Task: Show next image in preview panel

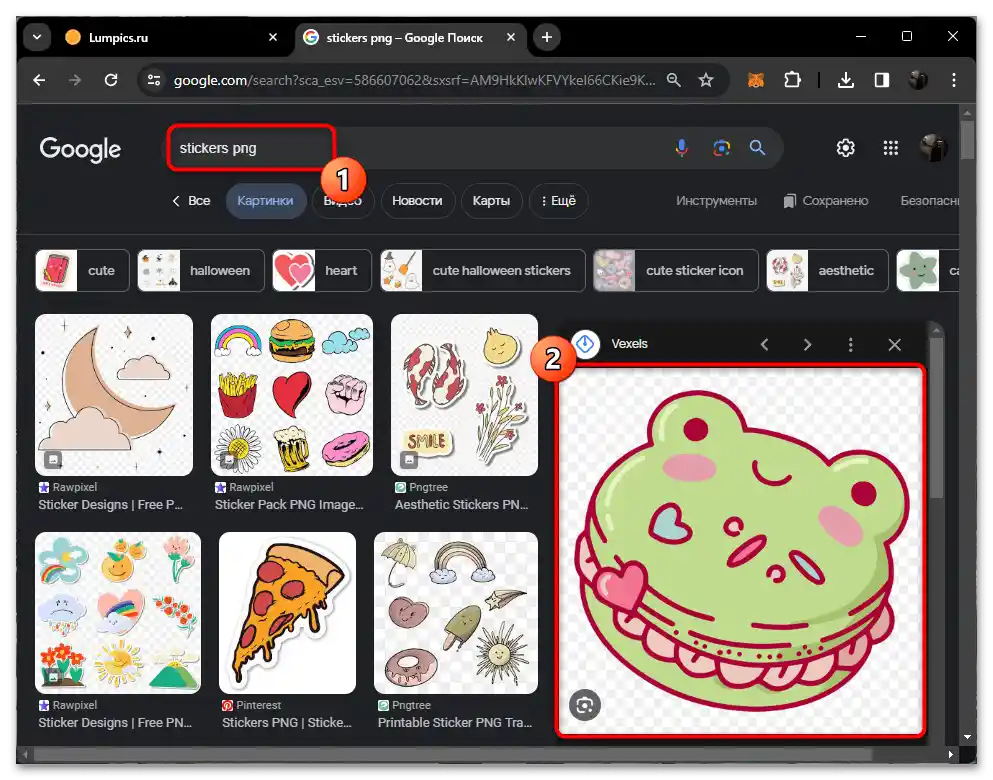Action: 807,344
